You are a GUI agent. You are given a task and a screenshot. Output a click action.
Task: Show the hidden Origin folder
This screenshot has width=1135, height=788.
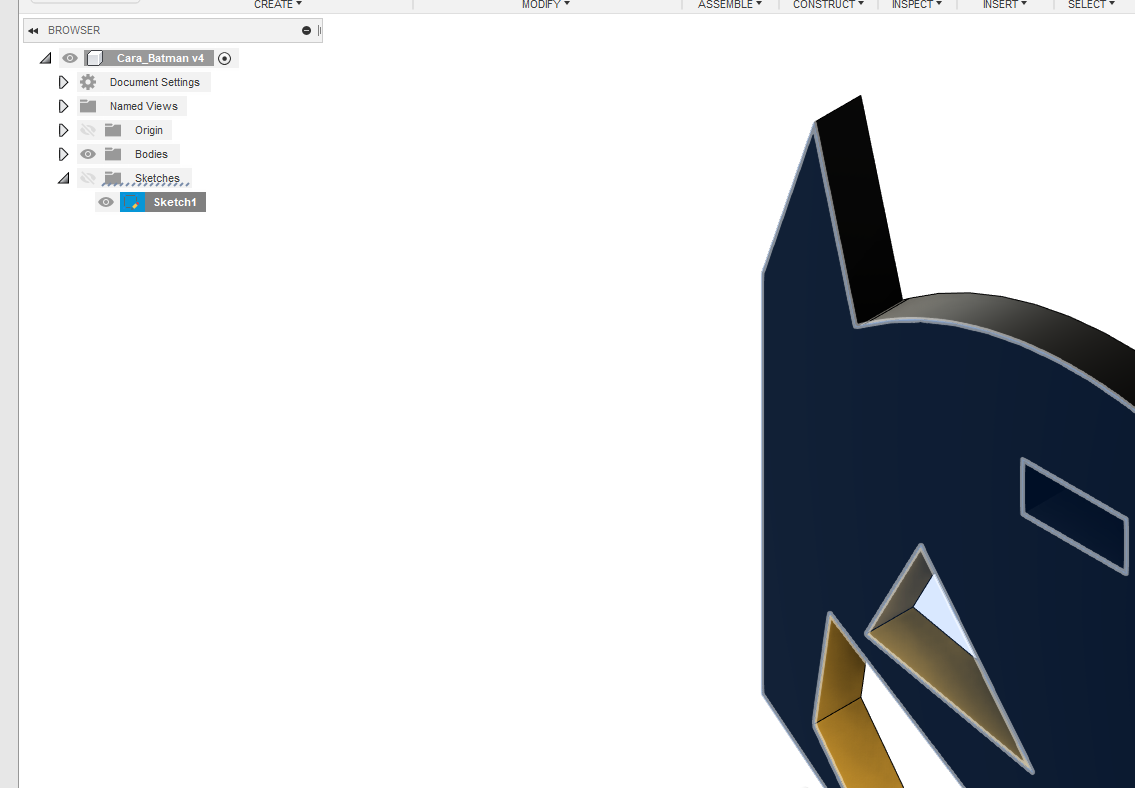coord(88,130)
